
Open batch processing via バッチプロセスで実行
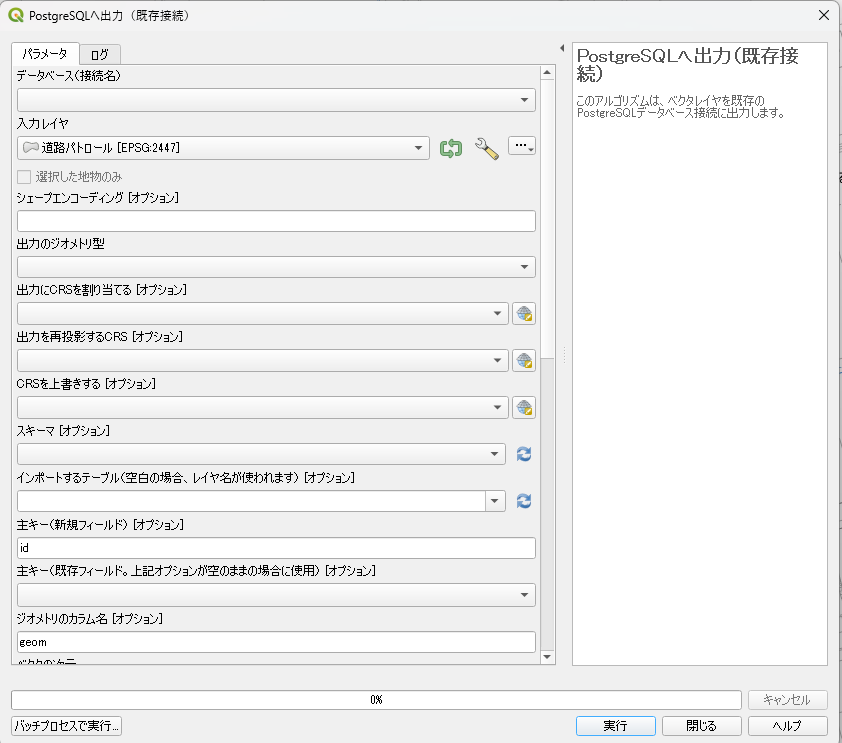coord(65,725)
